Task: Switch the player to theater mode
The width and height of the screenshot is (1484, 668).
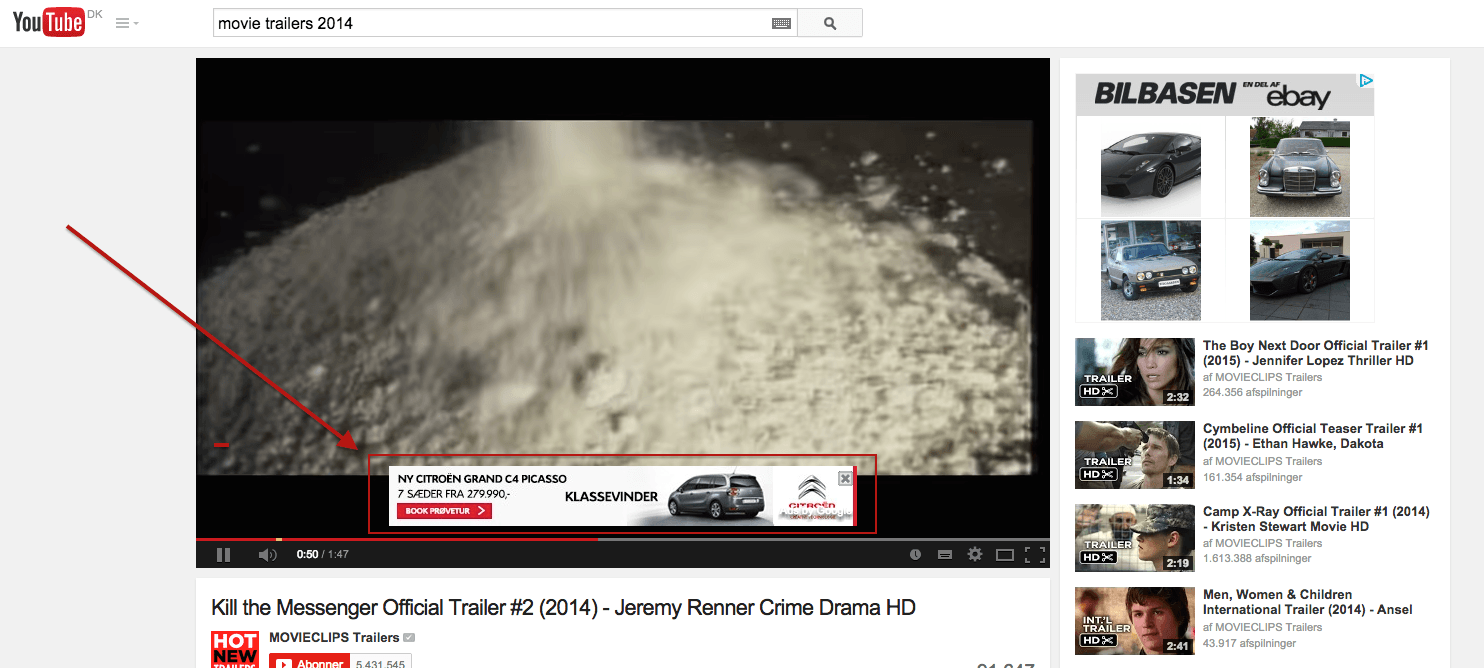Action: point(1005,554)
